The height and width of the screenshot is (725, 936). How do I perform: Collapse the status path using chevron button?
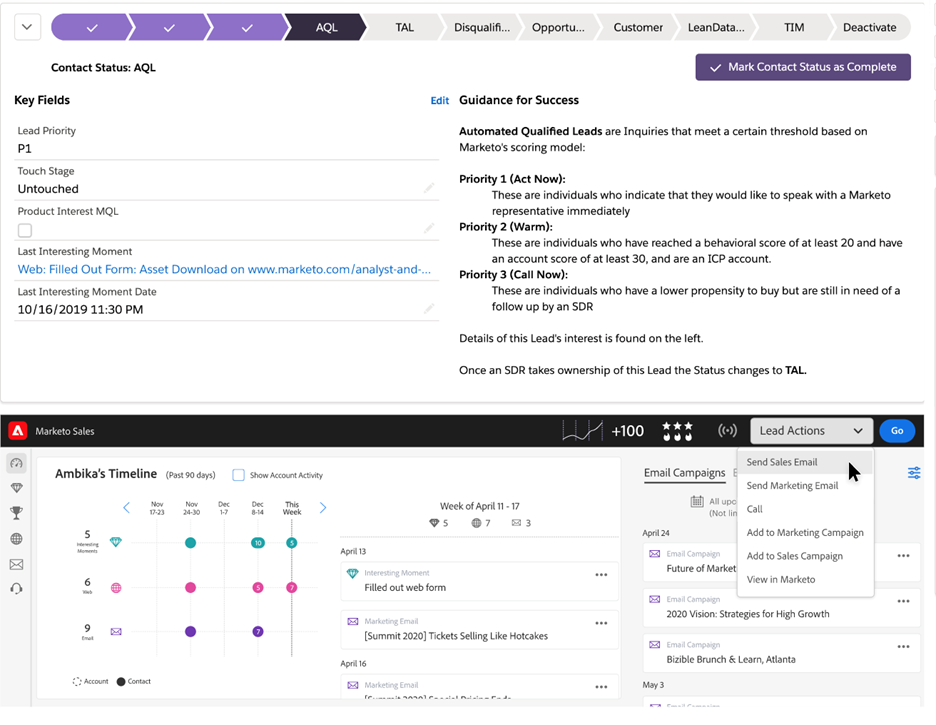click(27, 27)
